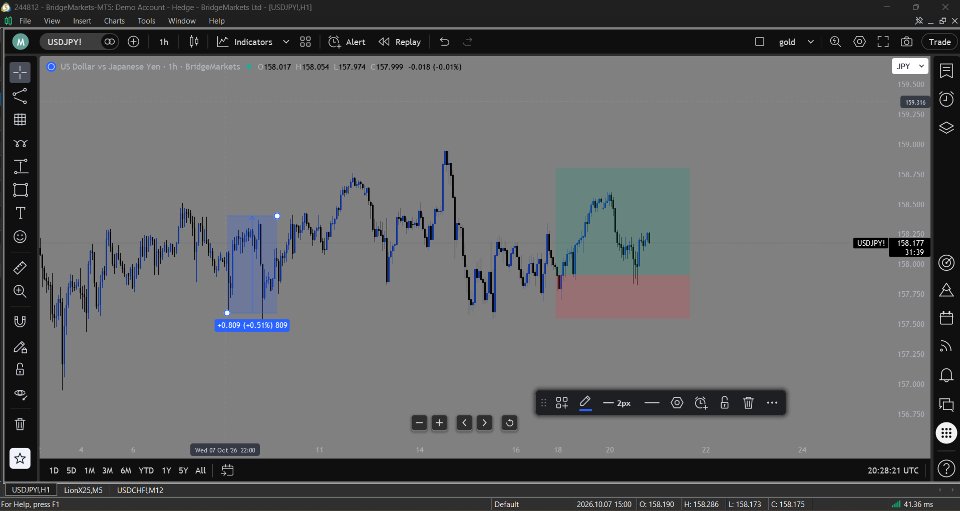The width and height of the screenshot is (960, 511).
Task: Open the Tools menu
Action: click(x=146, y=21)
